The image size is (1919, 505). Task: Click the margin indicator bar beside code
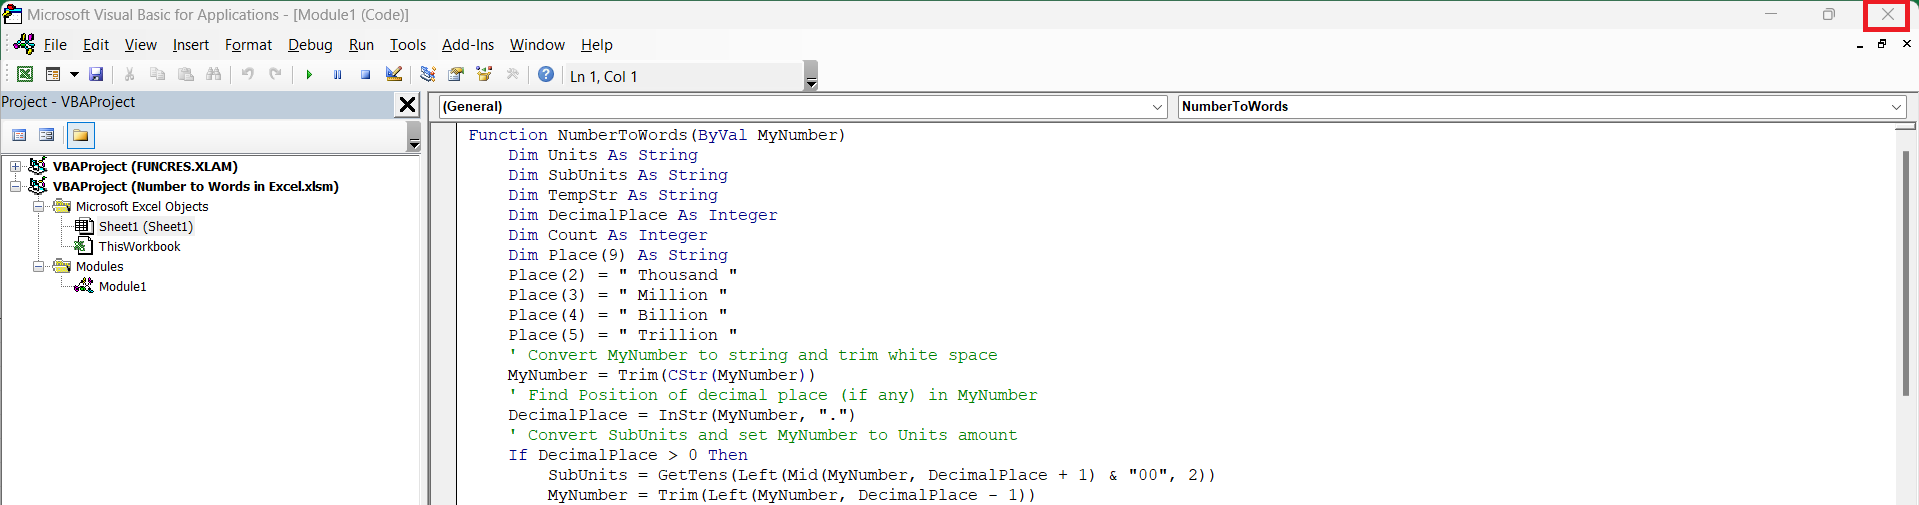[444, 314]
